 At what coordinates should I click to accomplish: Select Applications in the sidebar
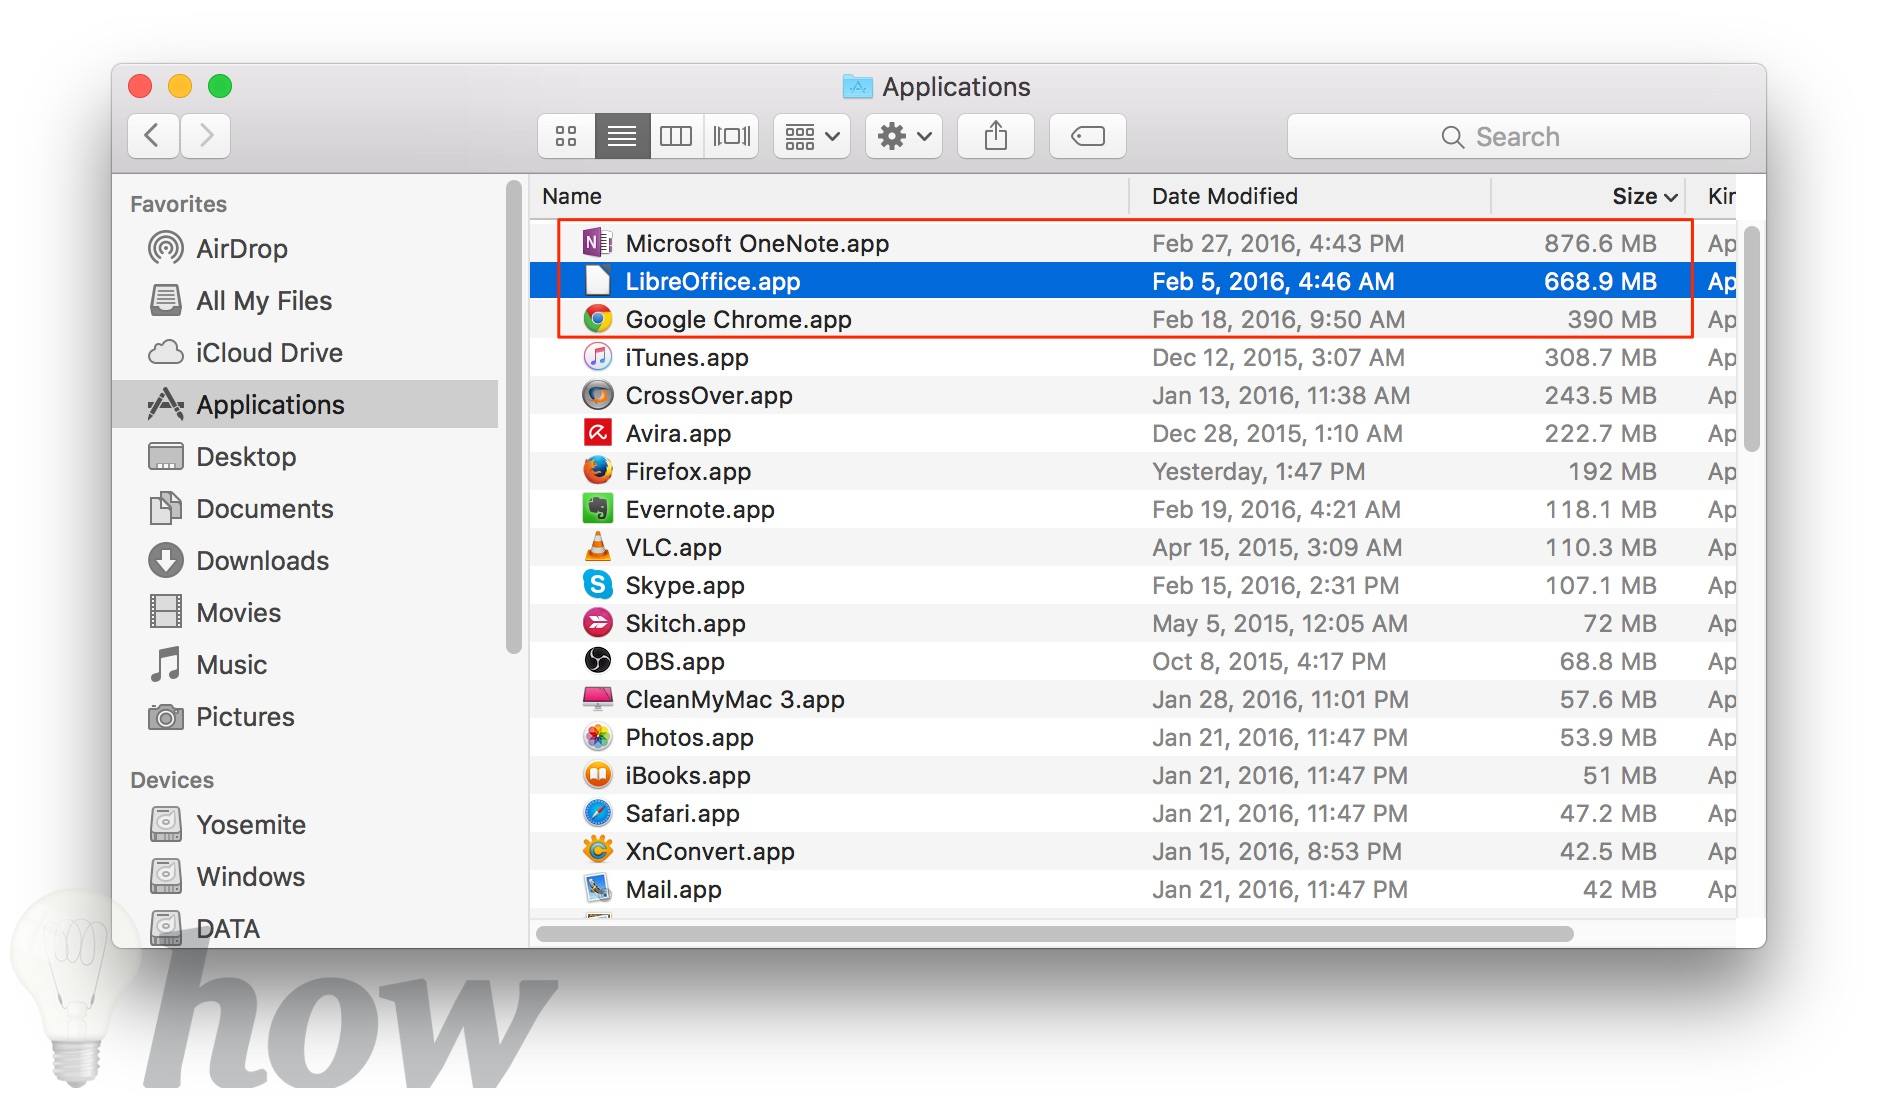[305, 404]
